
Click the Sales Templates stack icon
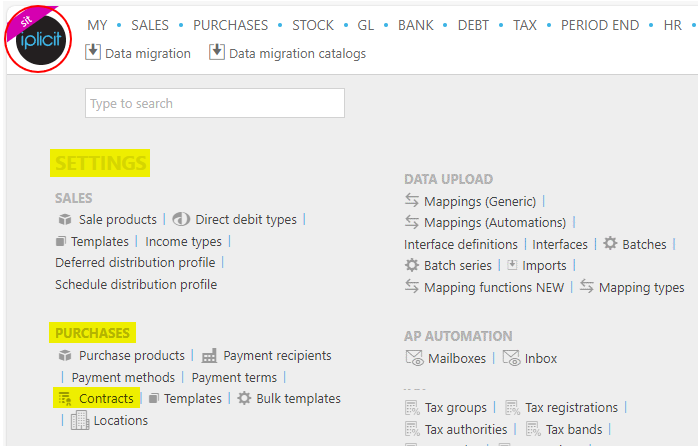(x=61, y=241)
